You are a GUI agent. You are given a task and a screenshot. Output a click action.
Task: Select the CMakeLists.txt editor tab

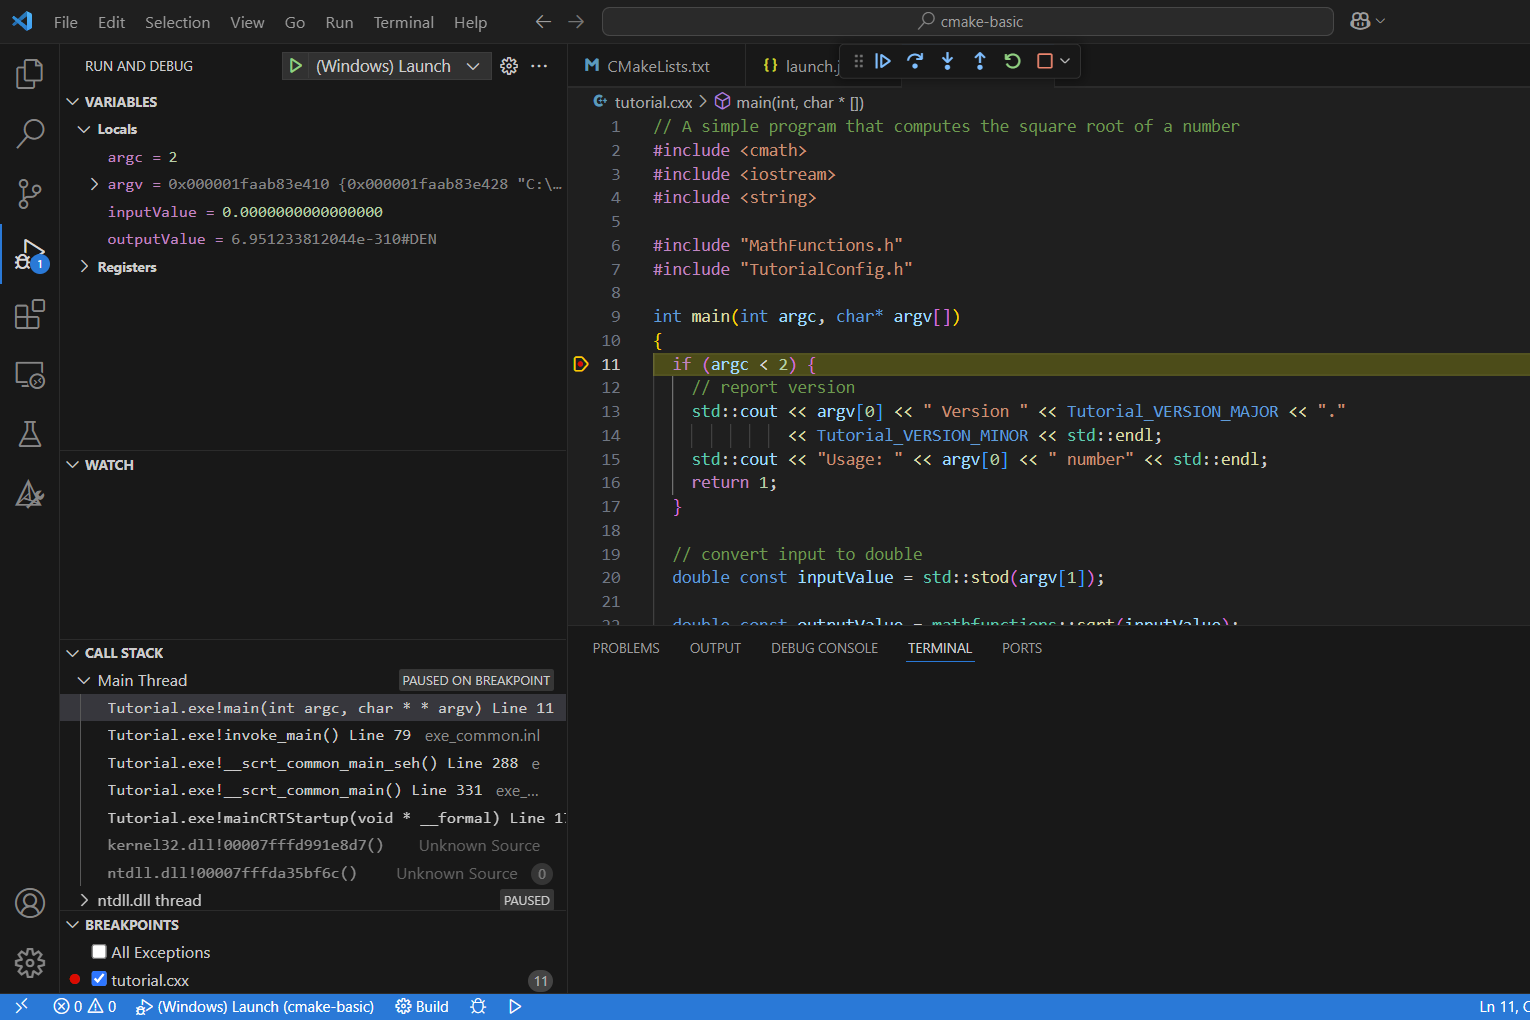pos(655,65)
